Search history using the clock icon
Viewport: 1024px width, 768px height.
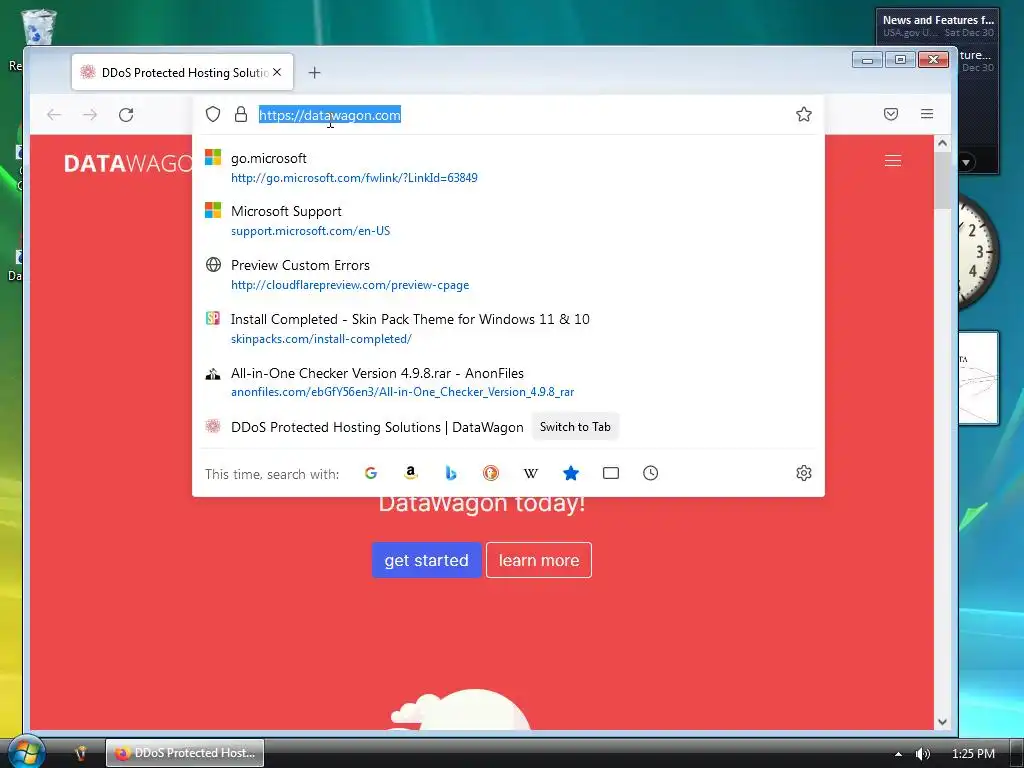point(650,473)
